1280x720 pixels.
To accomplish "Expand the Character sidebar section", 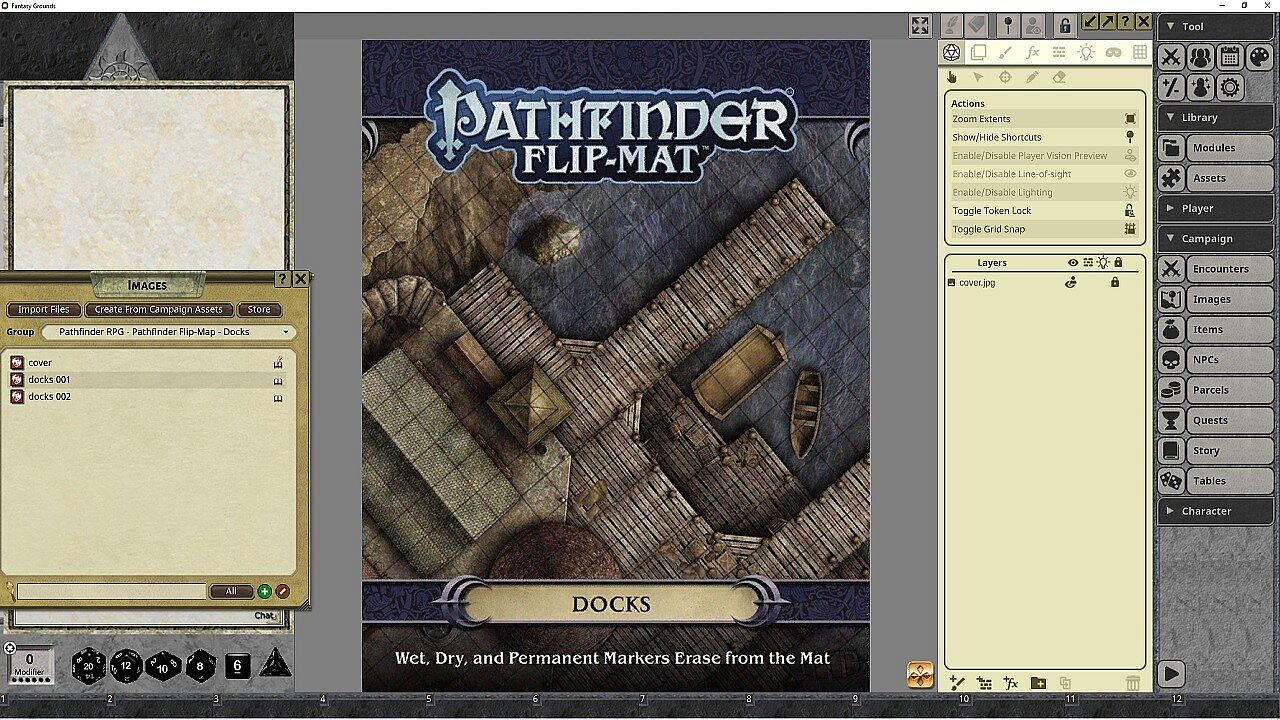I will (x=1215, y=510).
